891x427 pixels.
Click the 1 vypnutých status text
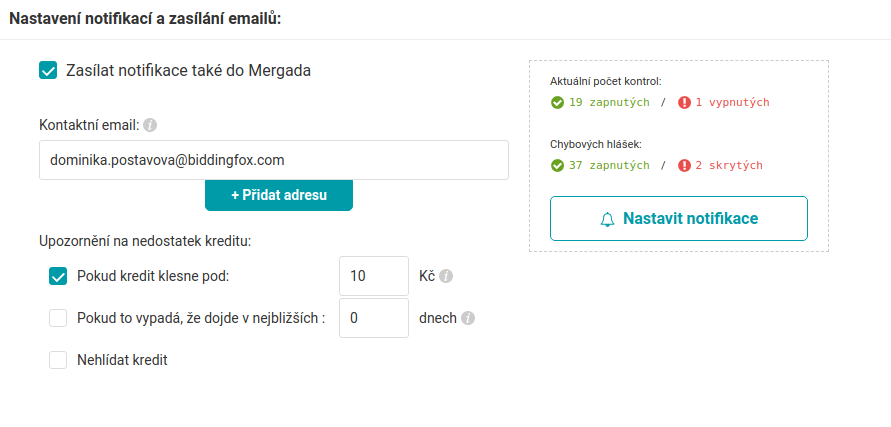[732, 103]
